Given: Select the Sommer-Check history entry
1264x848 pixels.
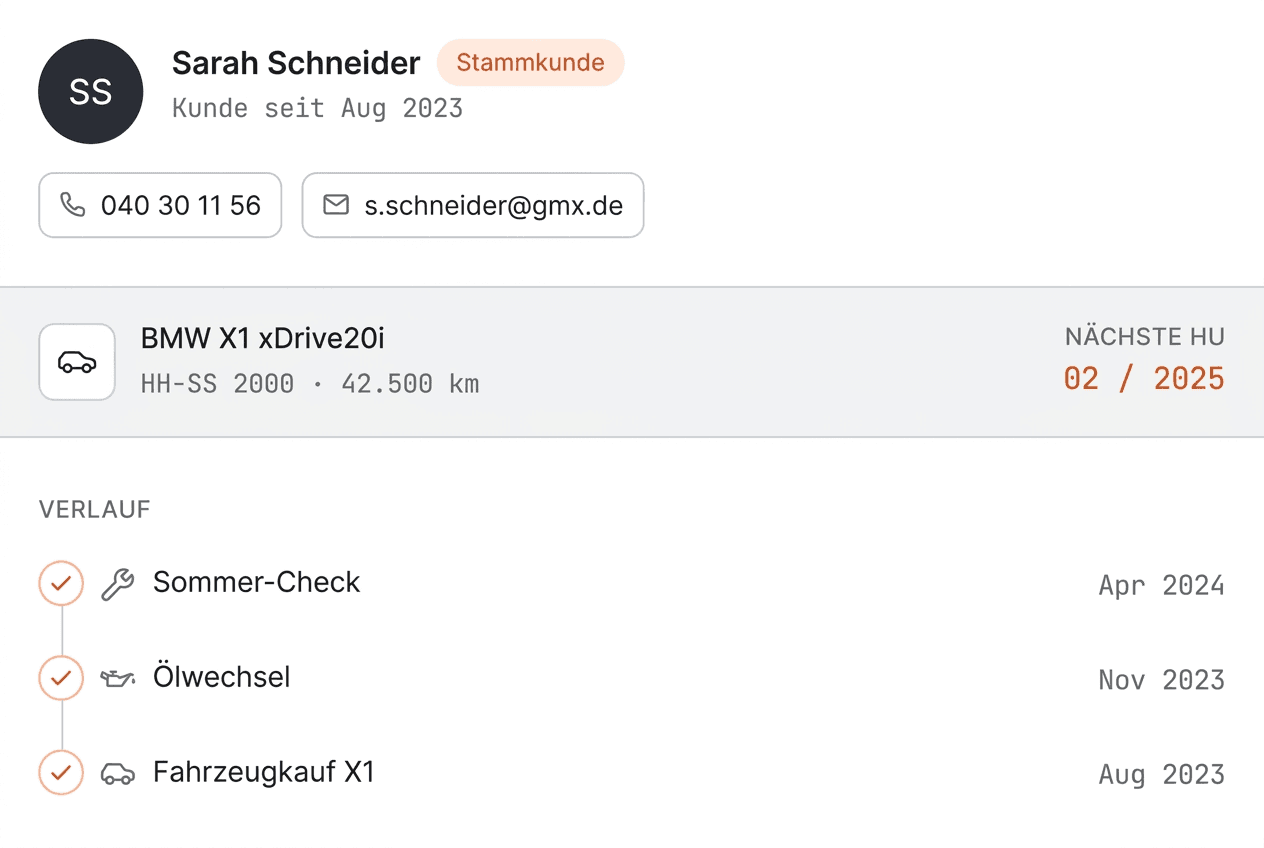Looking at the screenshot, I should pyautogui.click(x=632, y=584).
